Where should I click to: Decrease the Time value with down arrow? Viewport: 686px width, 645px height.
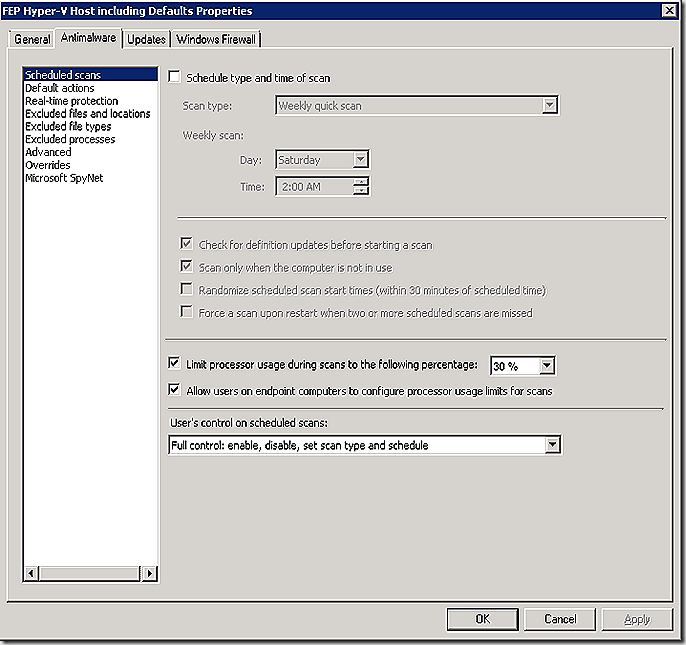point(360,190)
